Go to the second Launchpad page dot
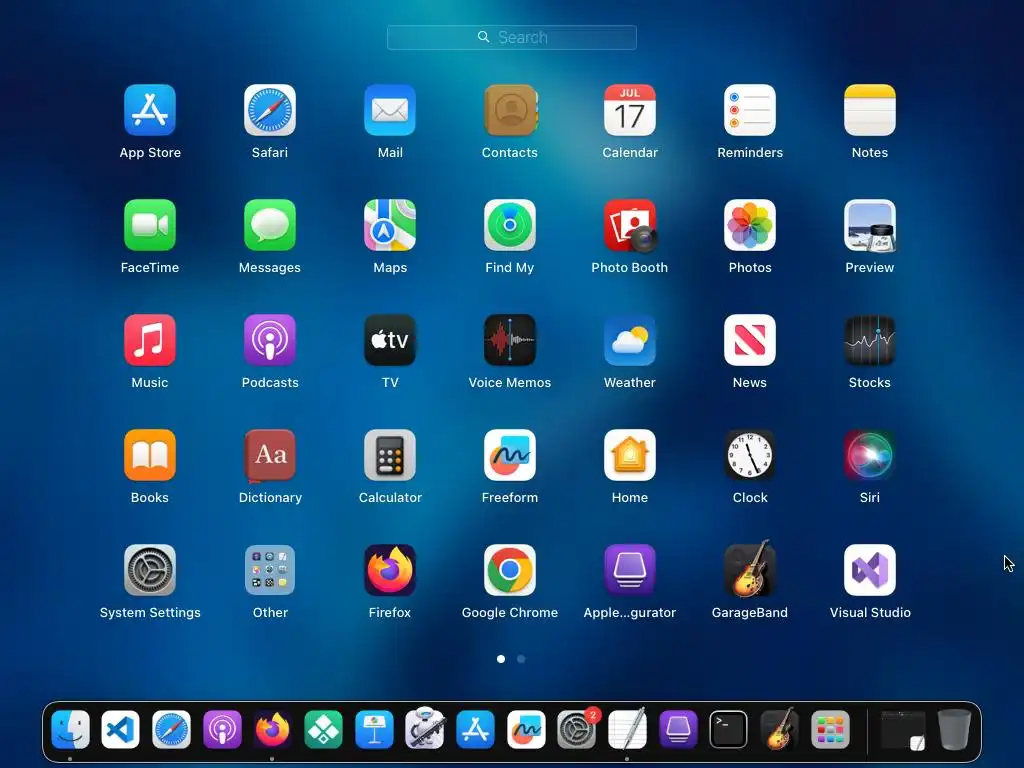This screenshot has width=1024, height=768. pos(521,659)
